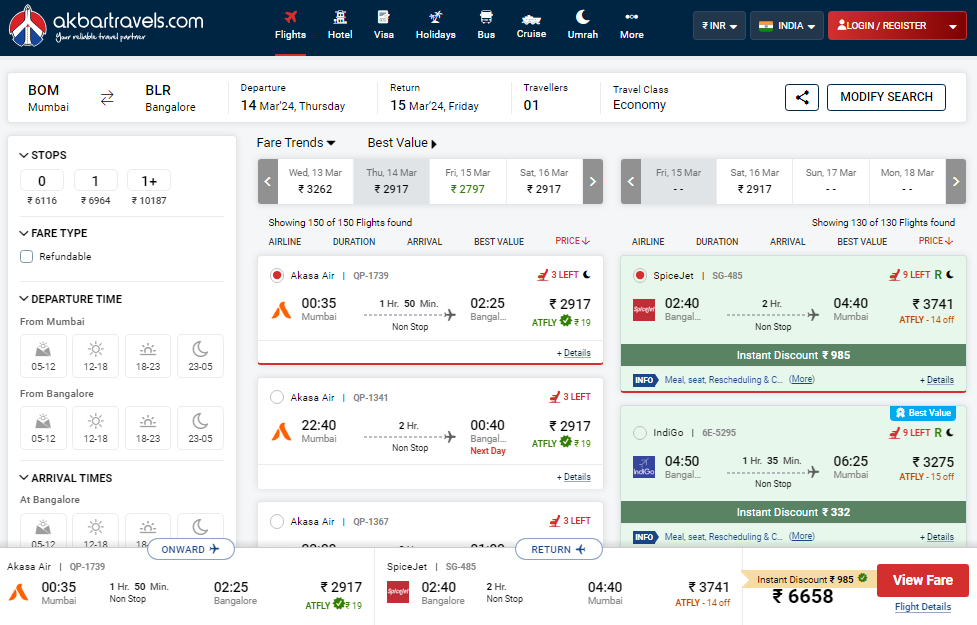
Task: Click More link on SpiceJet info
Action: [802, 379]
